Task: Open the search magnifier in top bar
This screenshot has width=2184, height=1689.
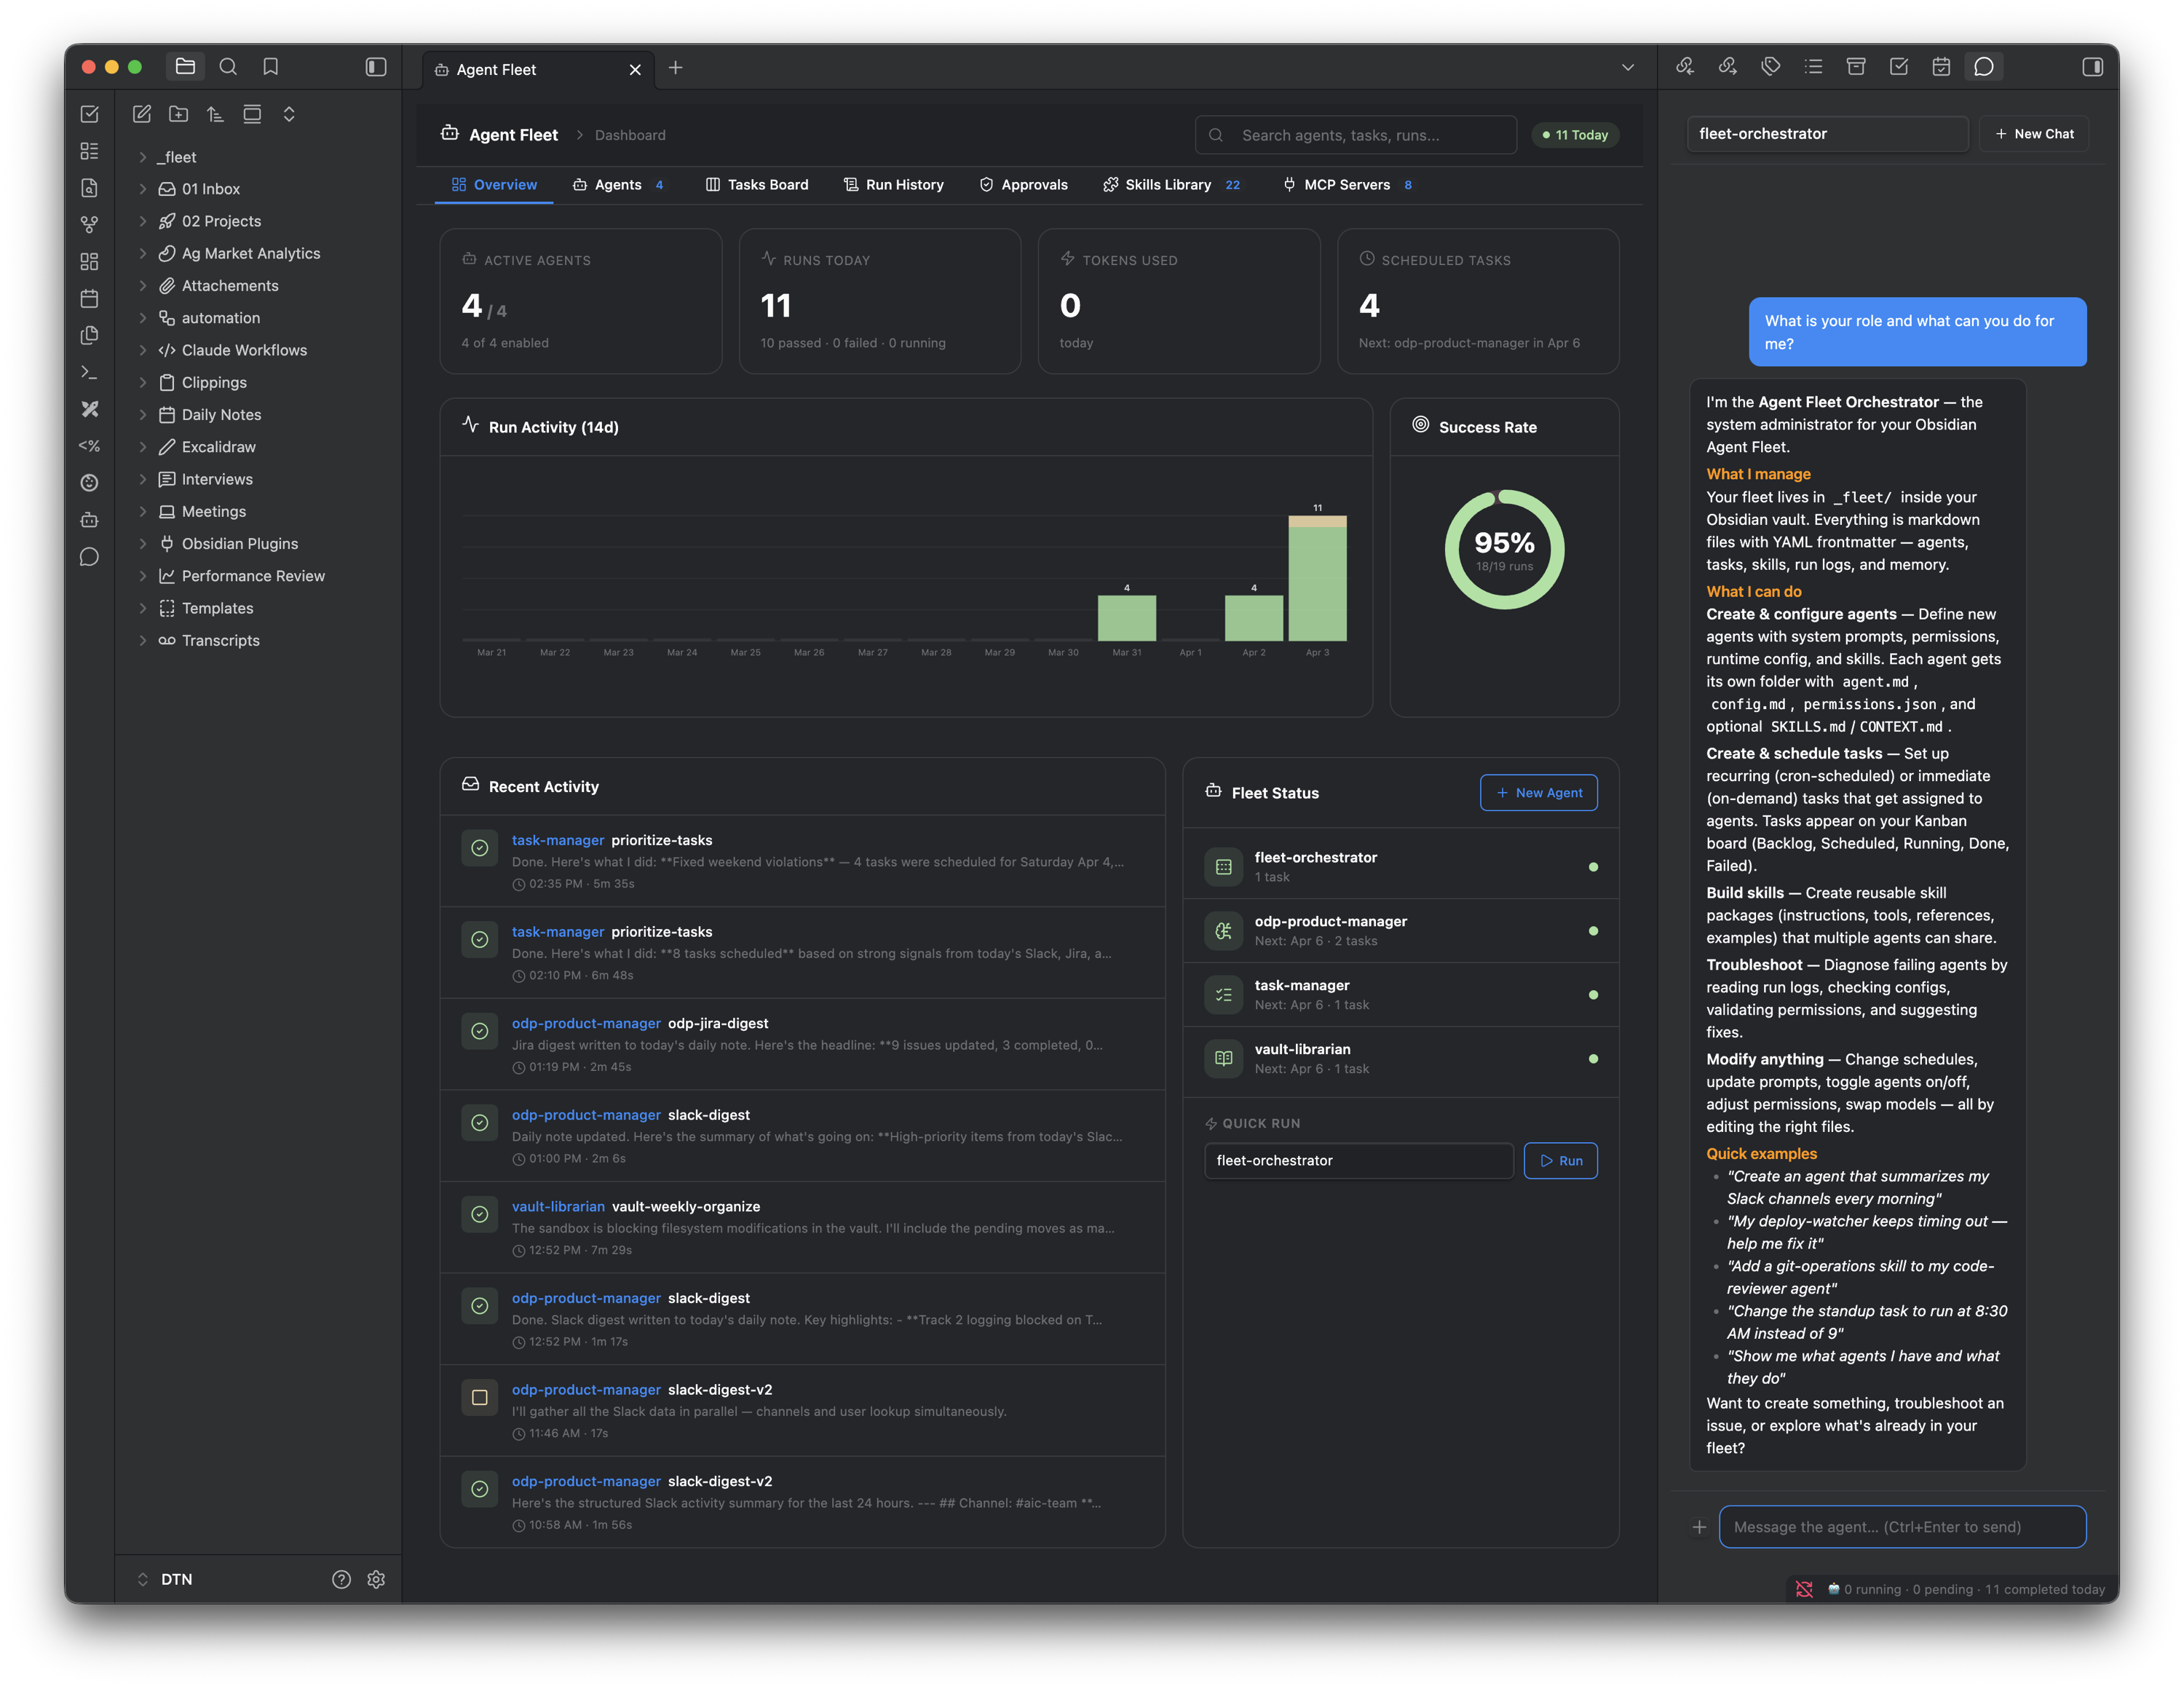Action: (x=228, y=67)
